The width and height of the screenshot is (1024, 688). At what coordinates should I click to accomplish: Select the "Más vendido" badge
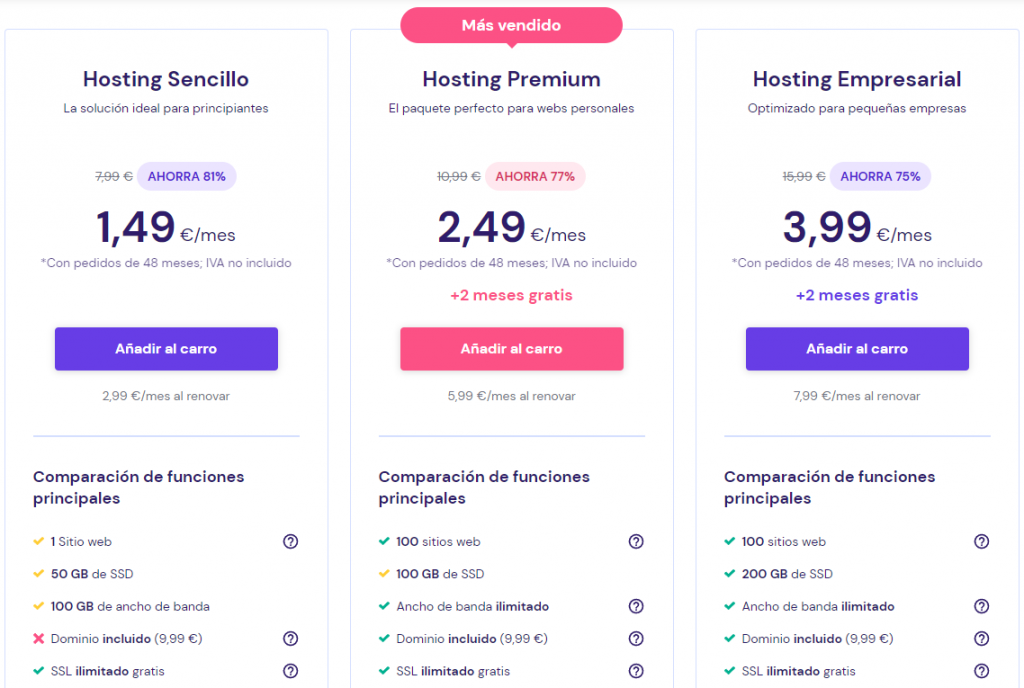point(511,25)
